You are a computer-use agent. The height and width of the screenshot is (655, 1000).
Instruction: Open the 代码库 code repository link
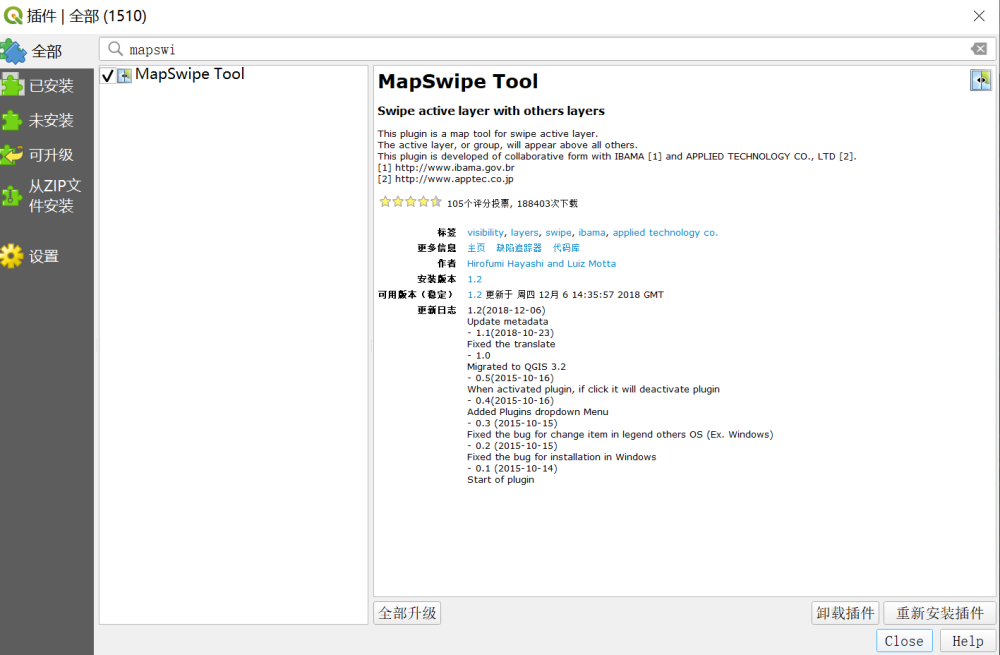tap(566, 248)
